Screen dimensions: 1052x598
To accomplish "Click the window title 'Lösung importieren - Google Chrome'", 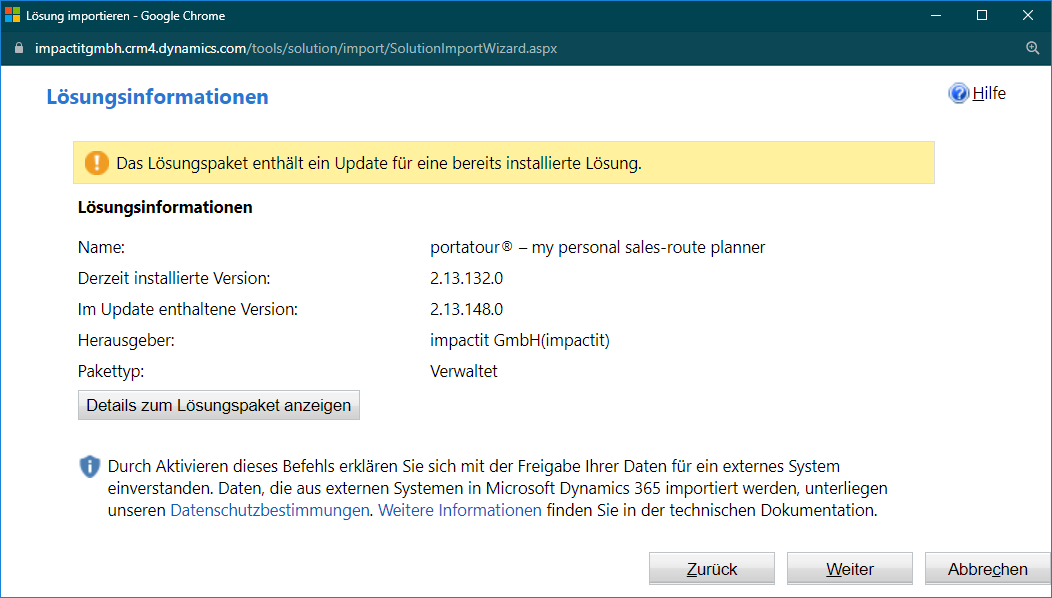I will pyautogui.click(x=125, y=15).
